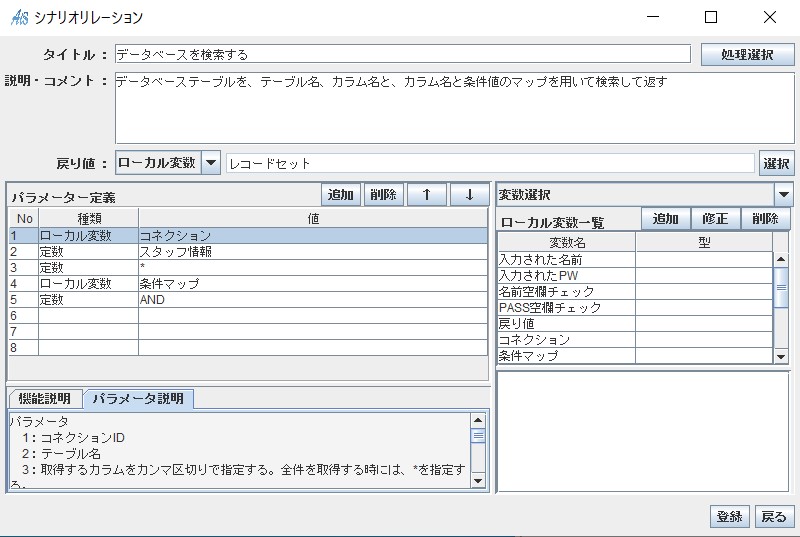
Task: Select 入力された名前 in variable list
Action: [567, 260]
